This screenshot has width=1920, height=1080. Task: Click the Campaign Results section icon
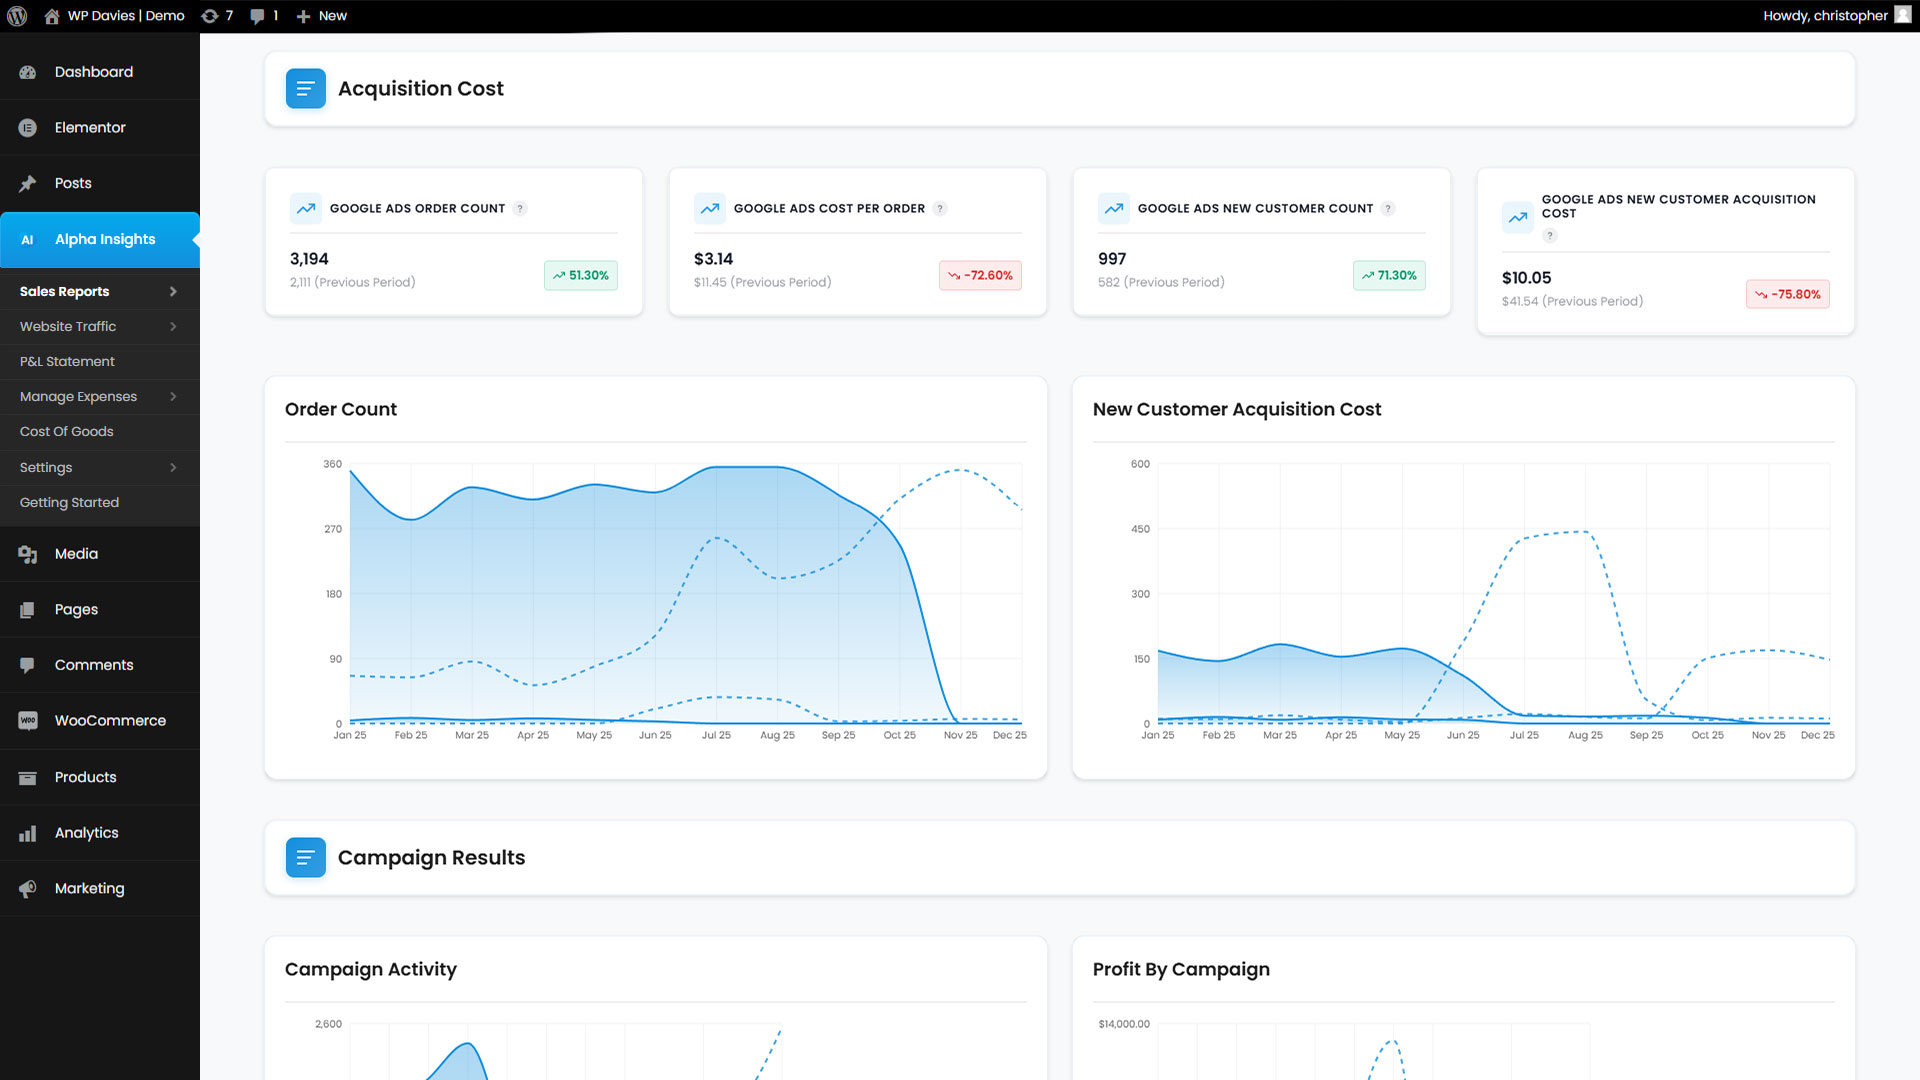point(305,858)
